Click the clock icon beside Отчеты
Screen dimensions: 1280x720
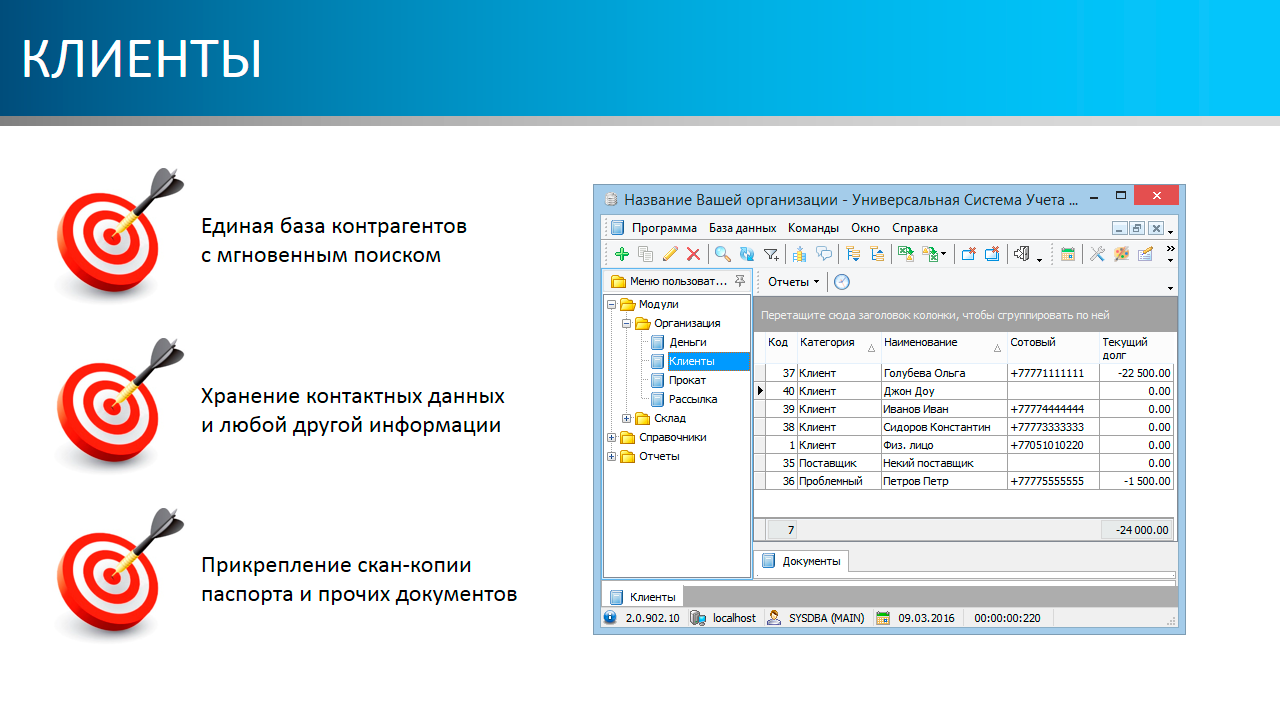(x=842, y=282)
